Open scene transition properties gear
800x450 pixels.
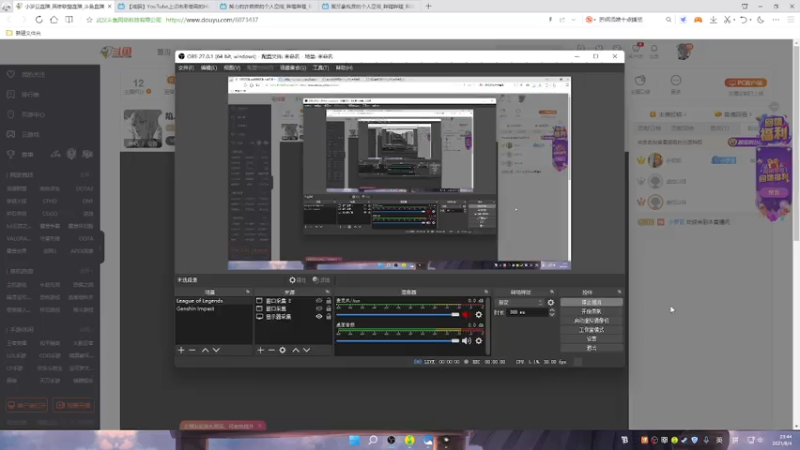coord(551,303)
